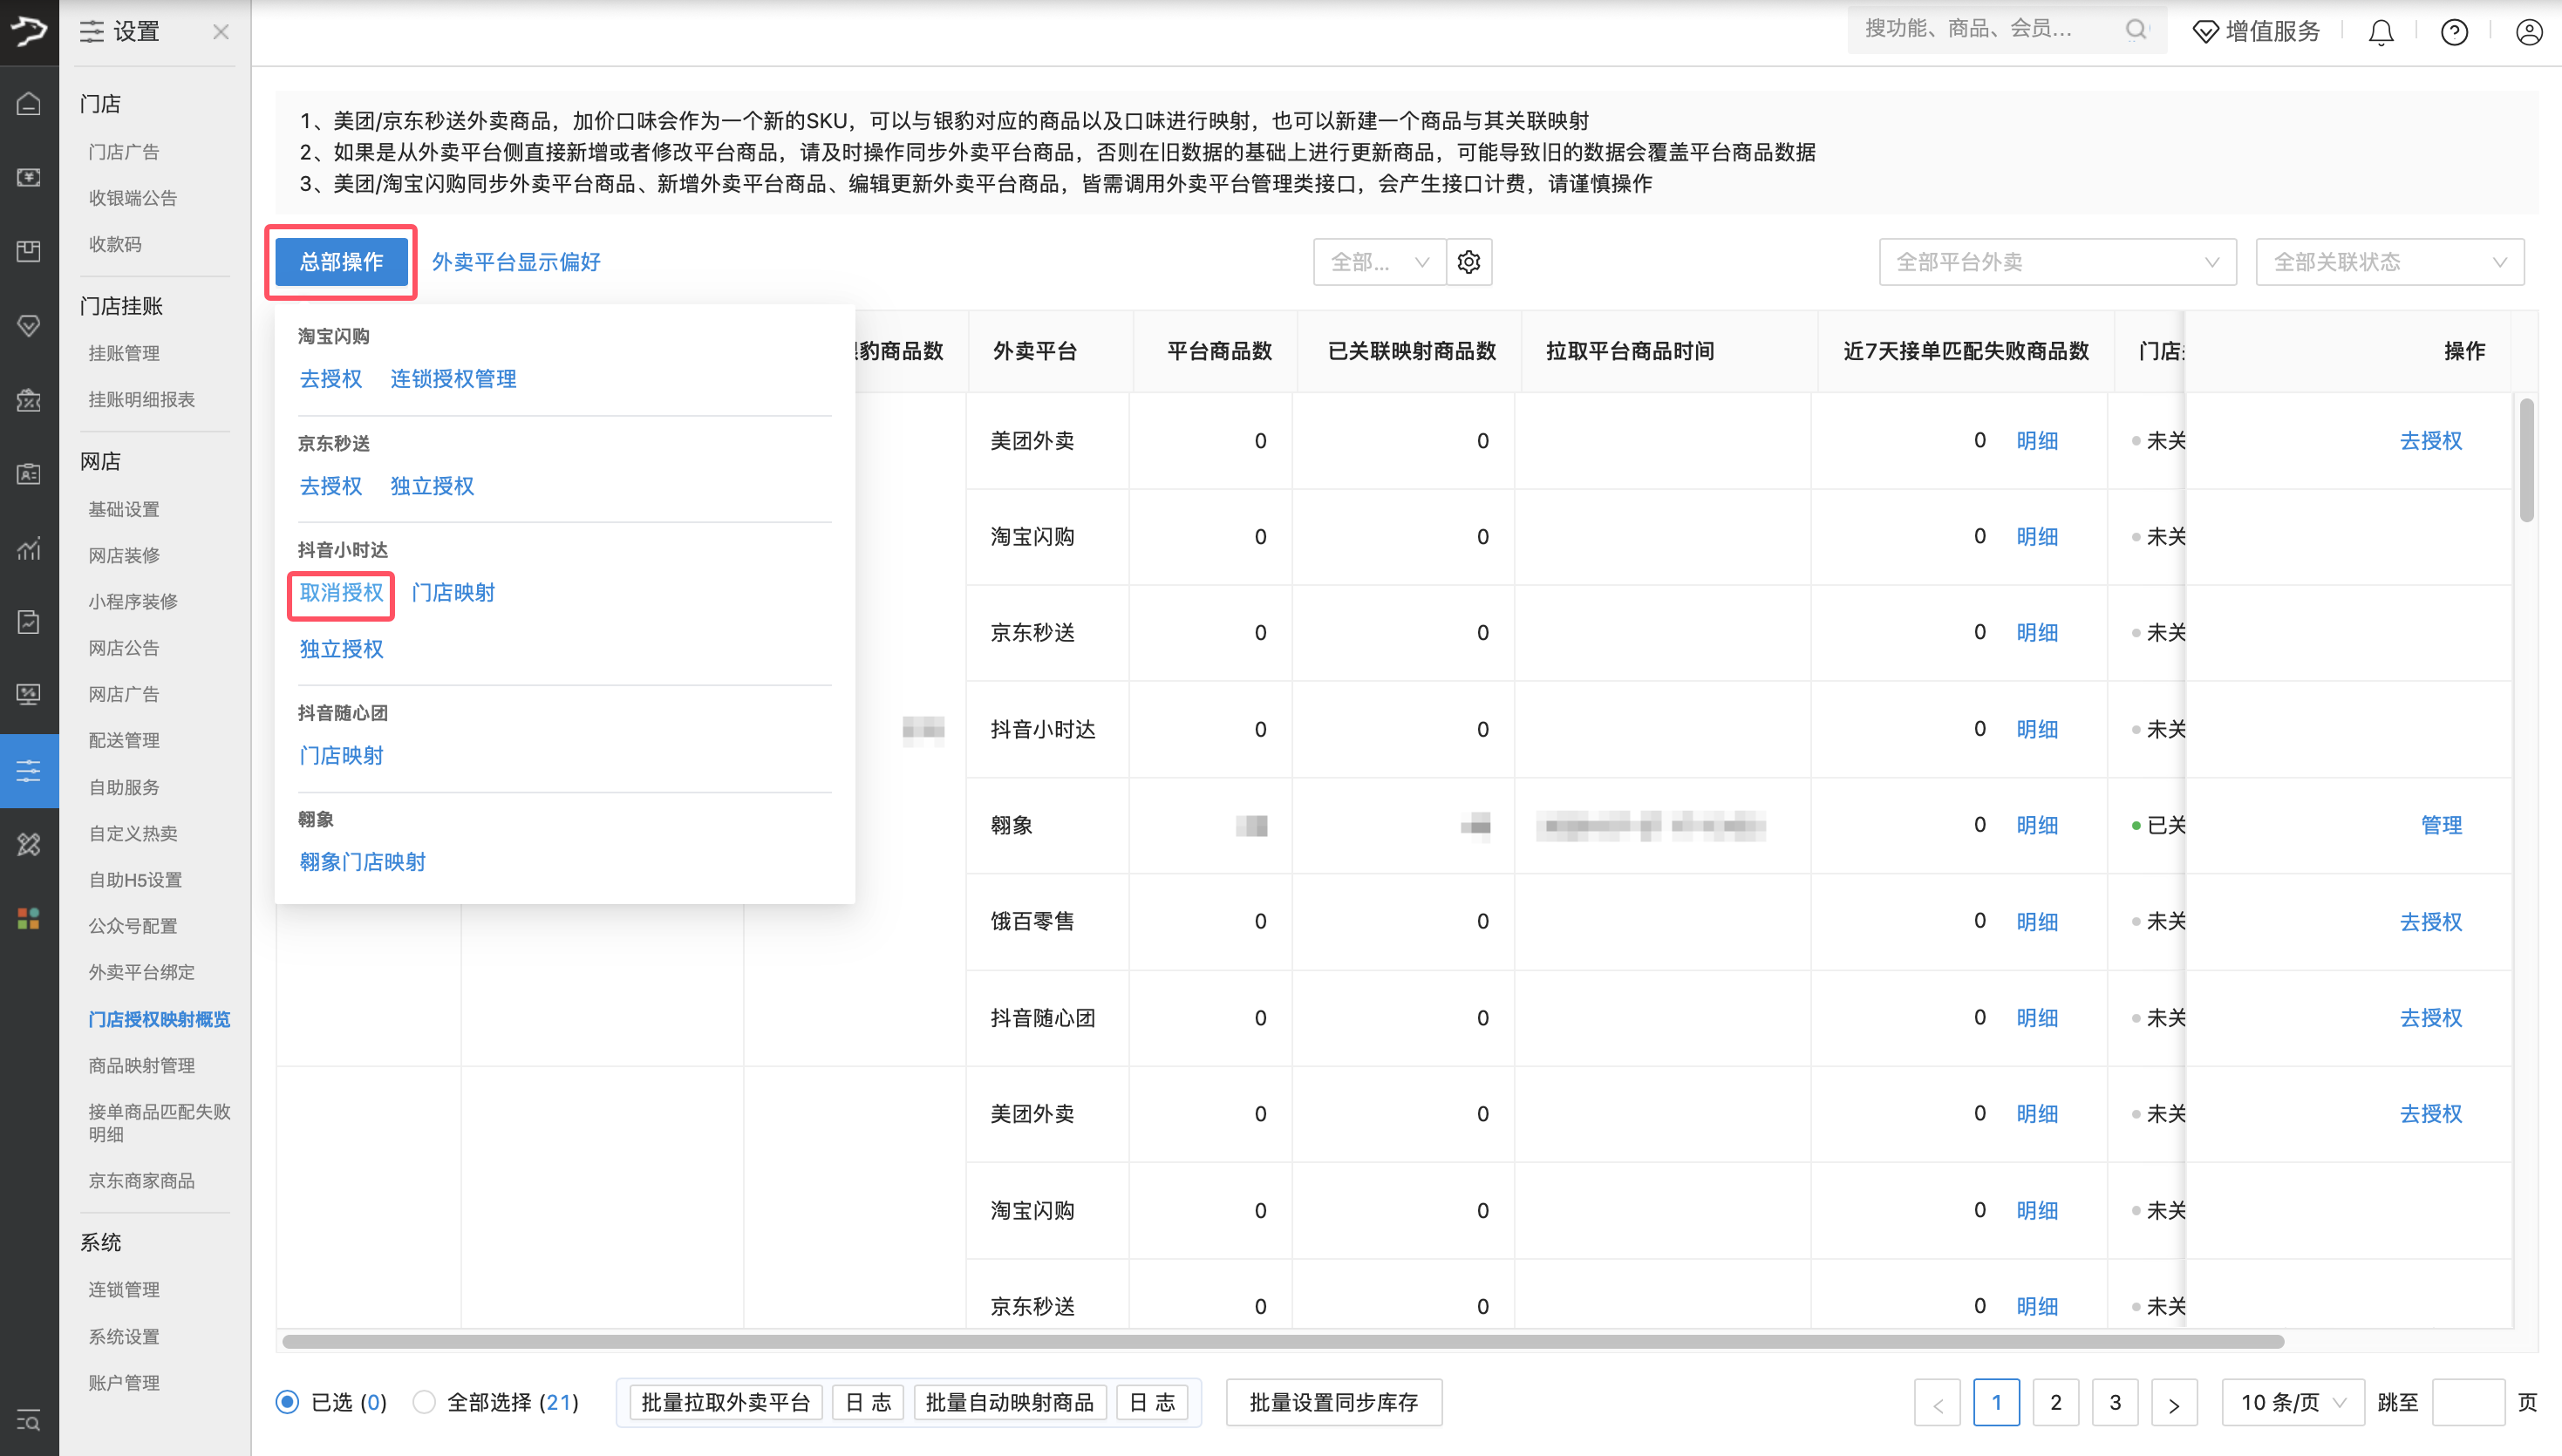The image size is (2562, 1456).
Task: Click the cashier register icon in left rail
Action: point(29,177)
